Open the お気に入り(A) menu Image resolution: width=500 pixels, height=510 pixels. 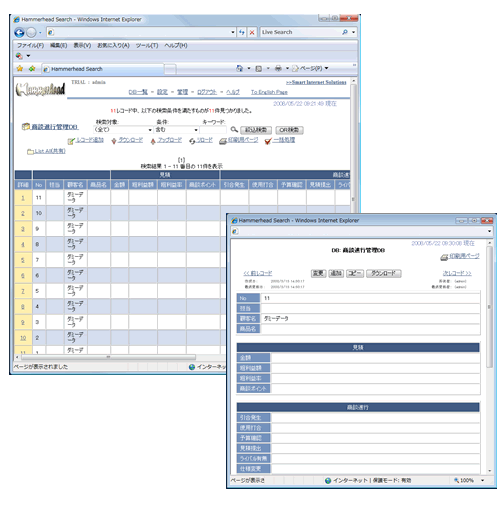coord(113,45)
